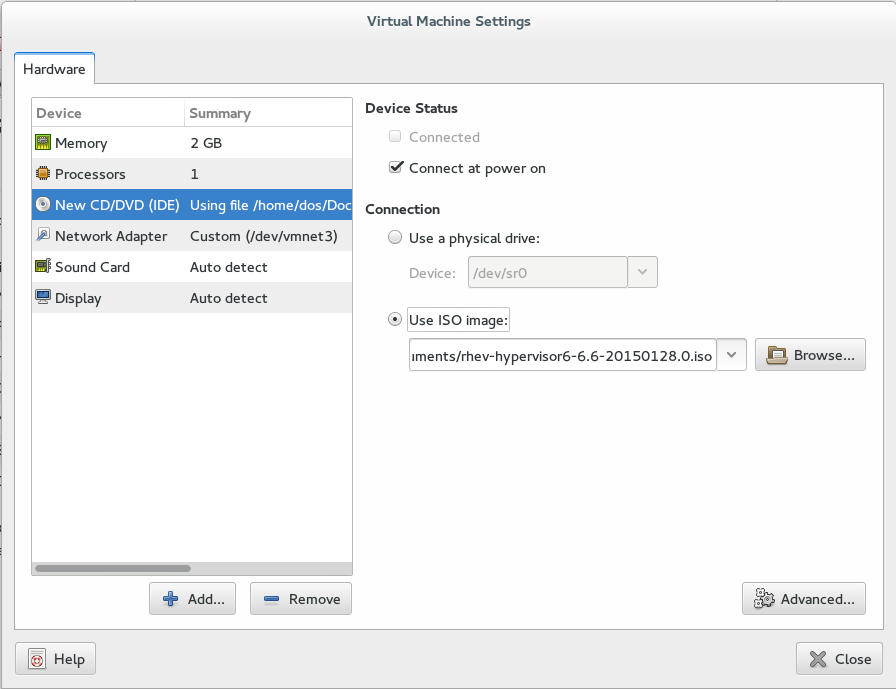Click the CD/DVD disc icon
The height and width of the screenshot is (689, 896).
pyautogui.click(x=43, y=205)
